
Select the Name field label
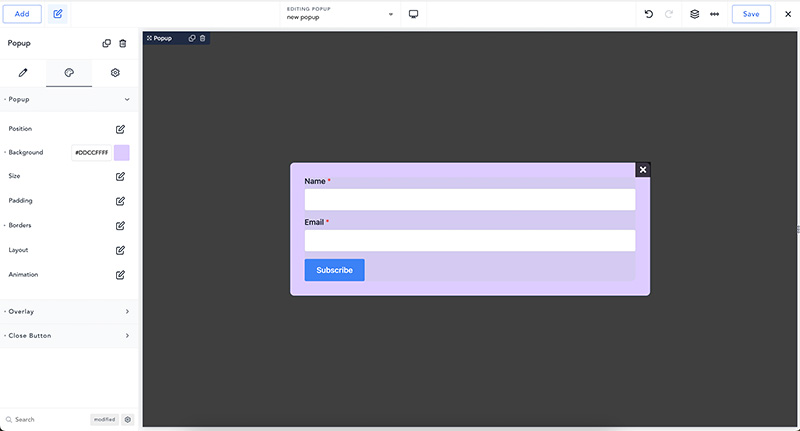click(x=315, y=181)
